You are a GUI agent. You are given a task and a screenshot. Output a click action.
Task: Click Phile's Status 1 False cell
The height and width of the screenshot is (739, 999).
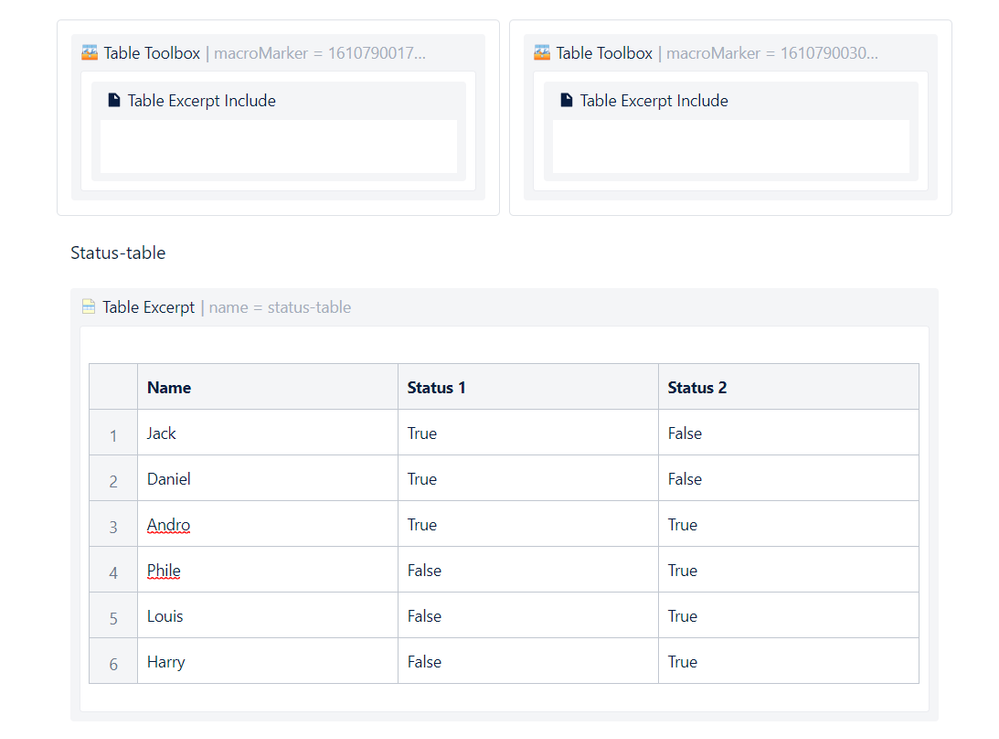(x=528, y=570)
